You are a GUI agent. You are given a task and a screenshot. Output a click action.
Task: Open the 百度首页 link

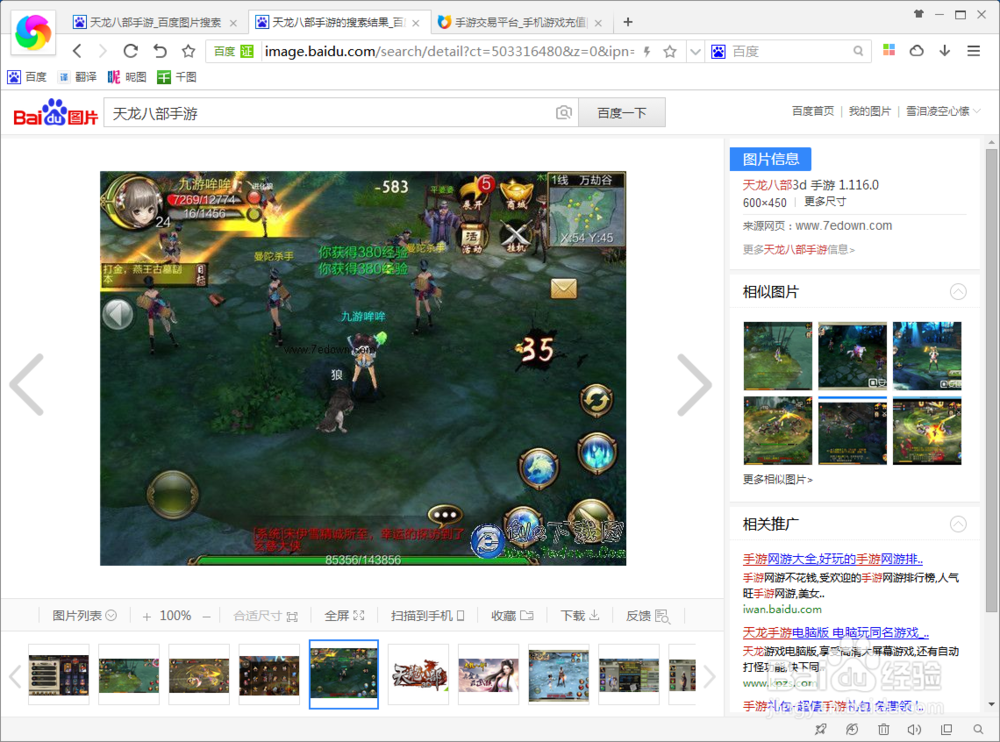(x=812, y=111)
